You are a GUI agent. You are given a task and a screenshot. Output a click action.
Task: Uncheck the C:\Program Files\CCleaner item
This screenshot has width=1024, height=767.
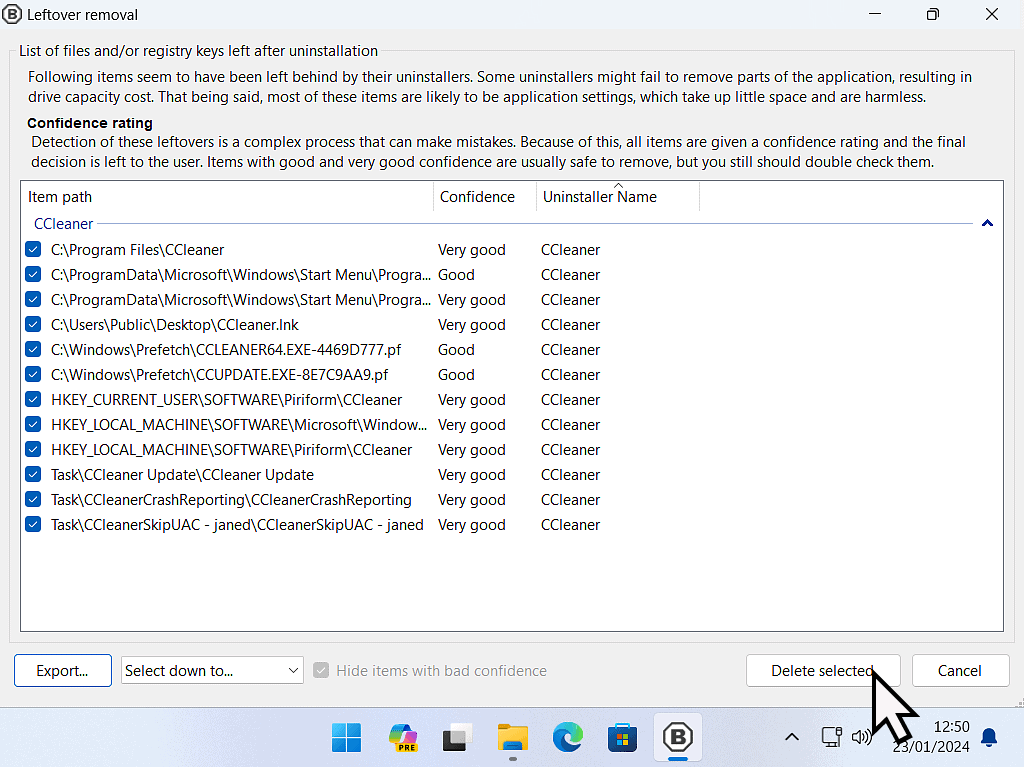[33, 250]
